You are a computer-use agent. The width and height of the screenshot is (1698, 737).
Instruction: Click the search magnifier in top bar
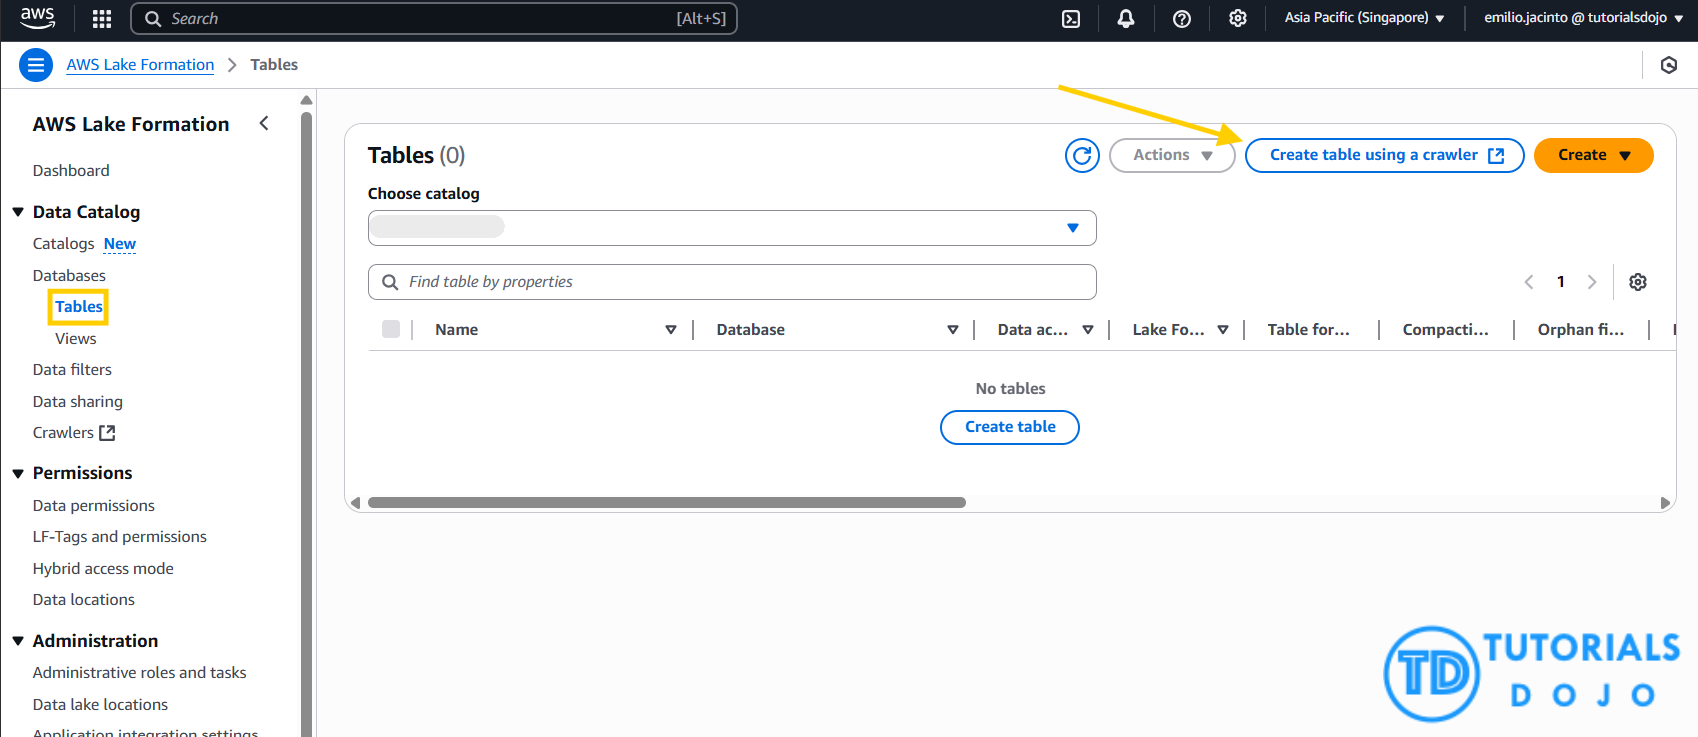153,18
